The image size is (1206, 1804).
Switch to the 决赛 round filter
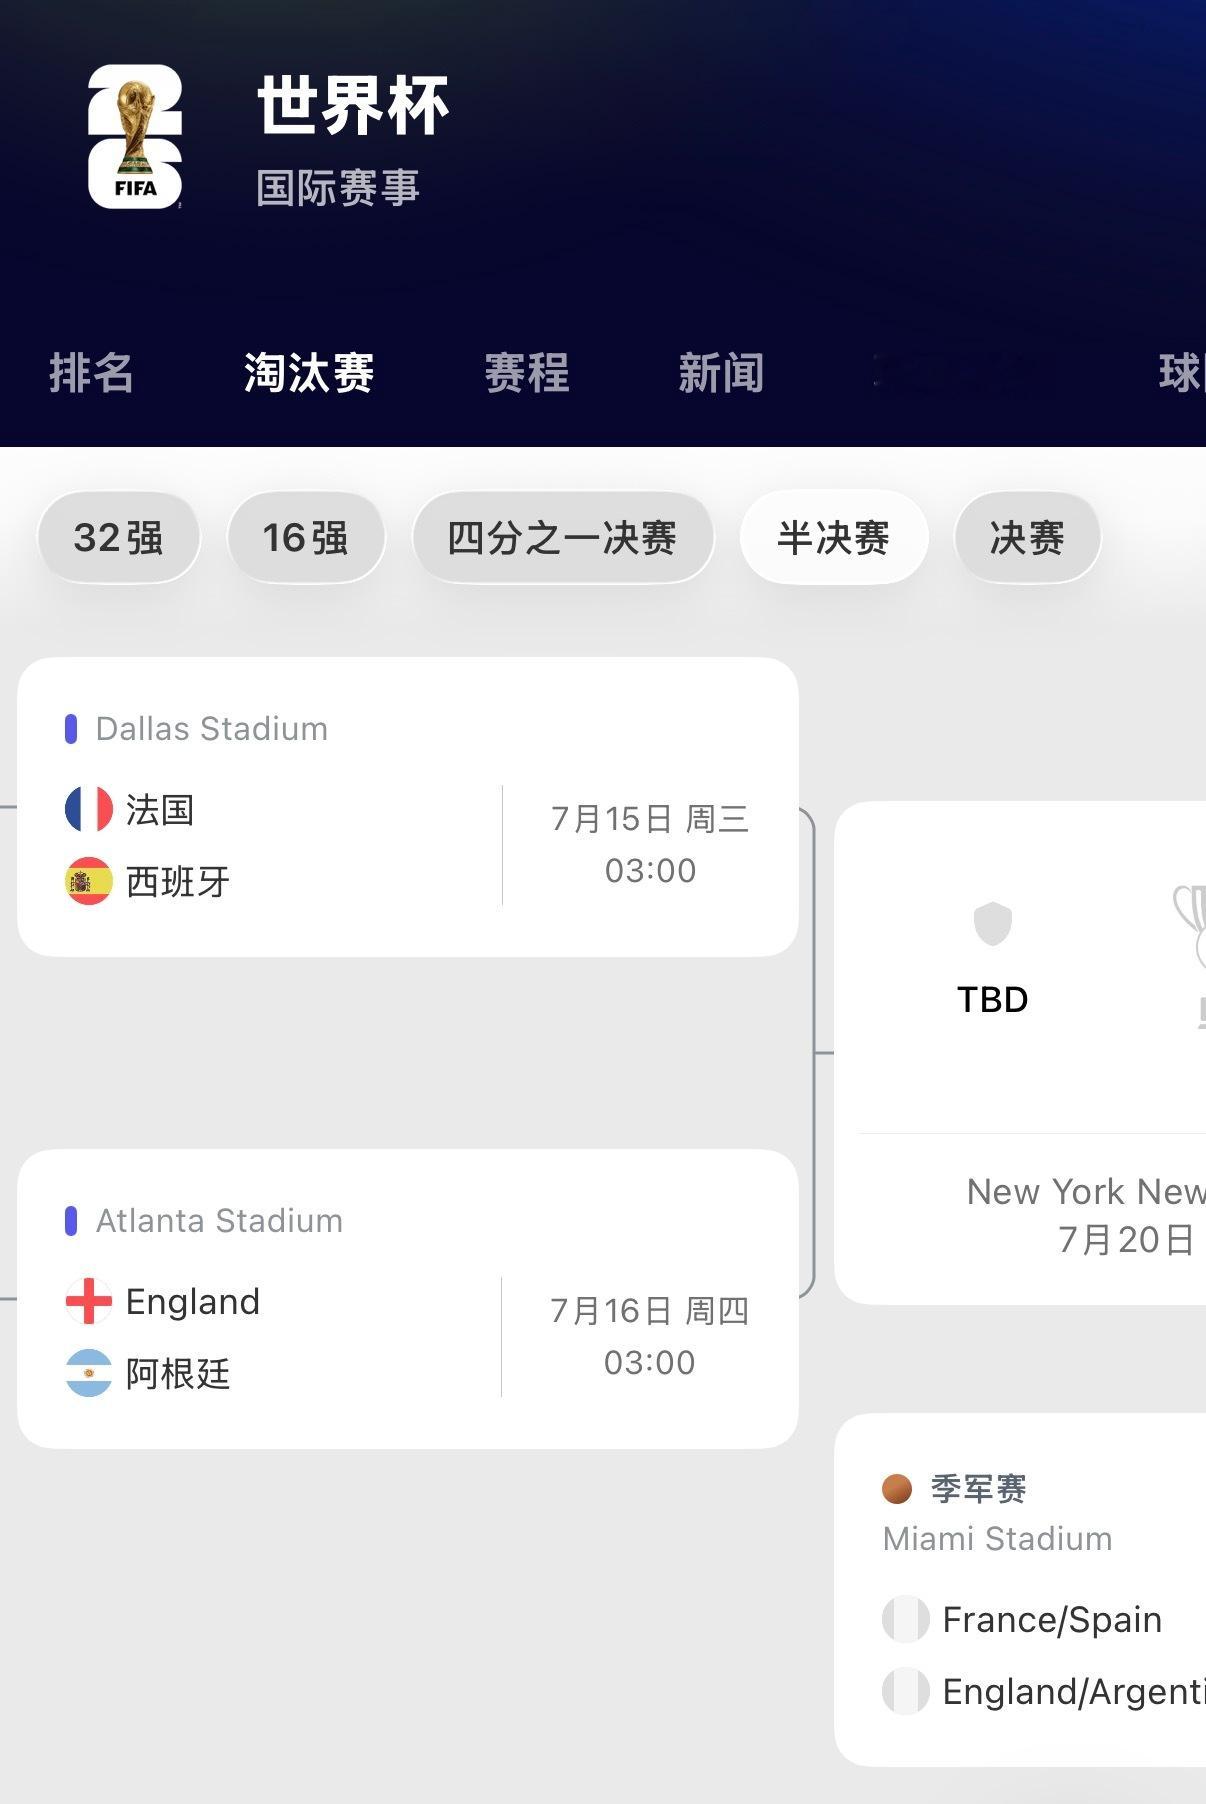coord(1028,538)
